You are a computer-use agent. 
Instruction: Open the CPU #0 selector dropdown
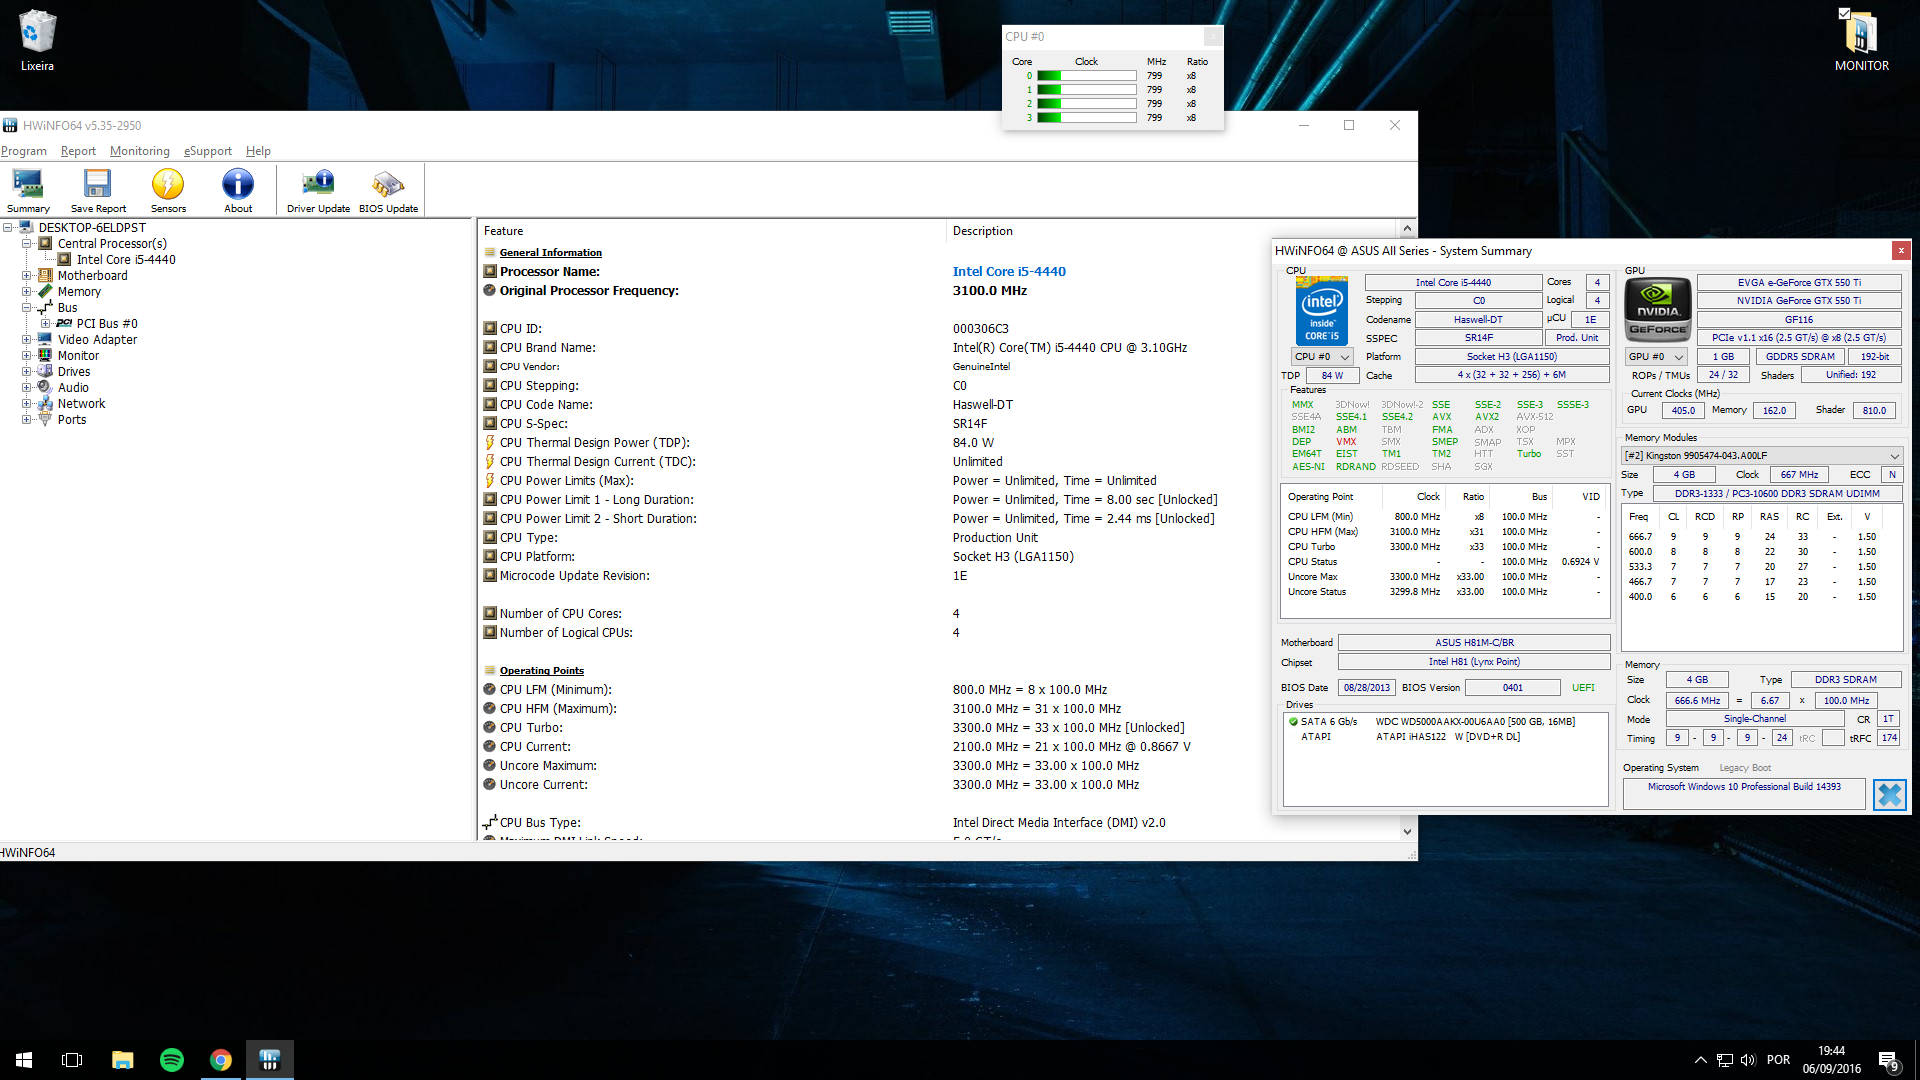point(1322,357)
